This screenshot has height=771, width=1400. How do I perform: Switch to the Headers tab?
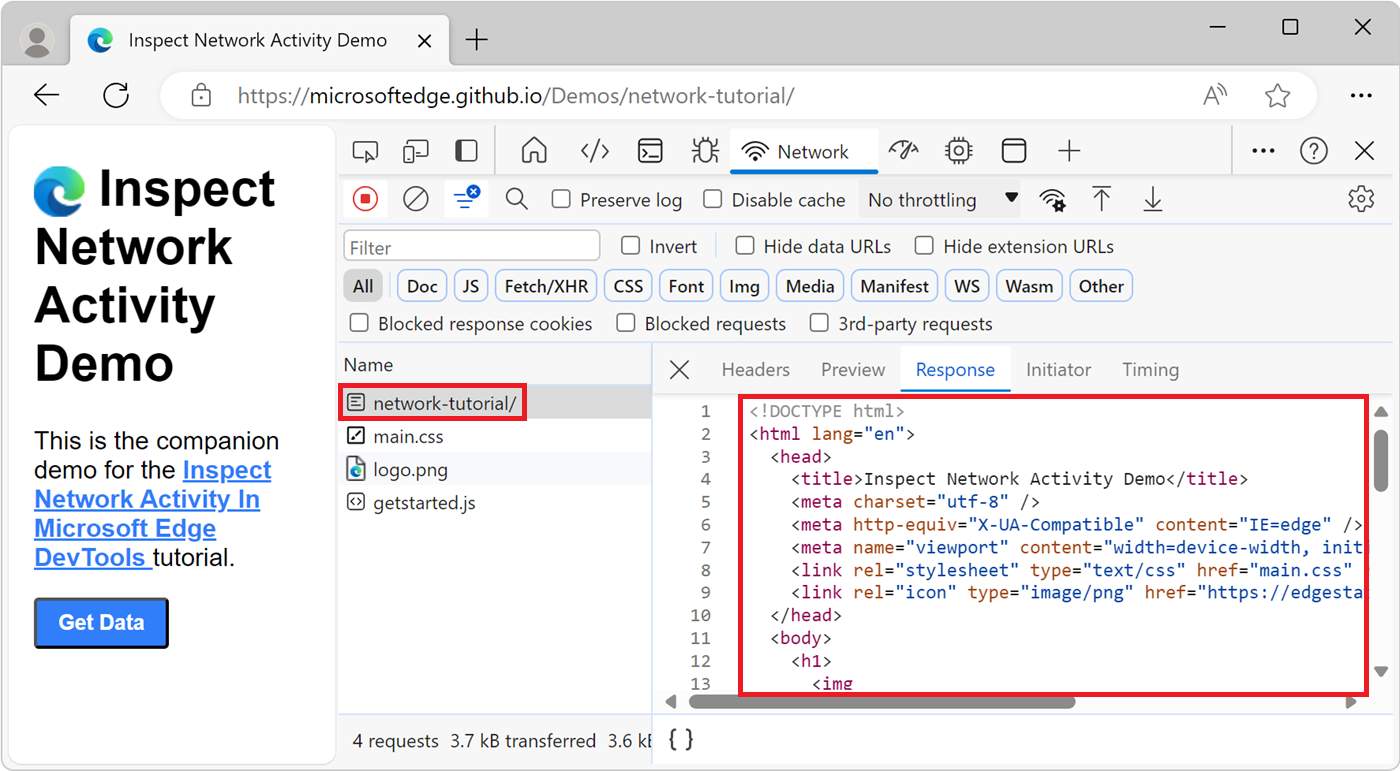[755, 369]
